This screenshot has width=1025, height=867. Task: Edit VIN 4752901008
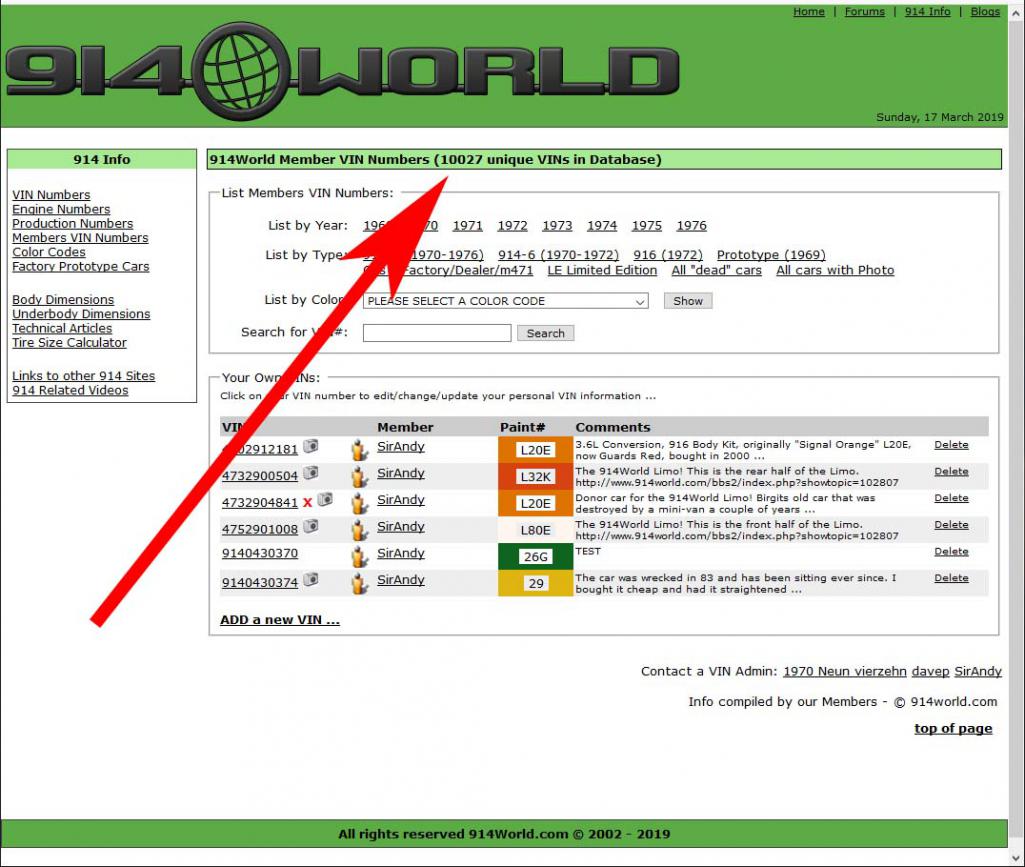[260, 530]
